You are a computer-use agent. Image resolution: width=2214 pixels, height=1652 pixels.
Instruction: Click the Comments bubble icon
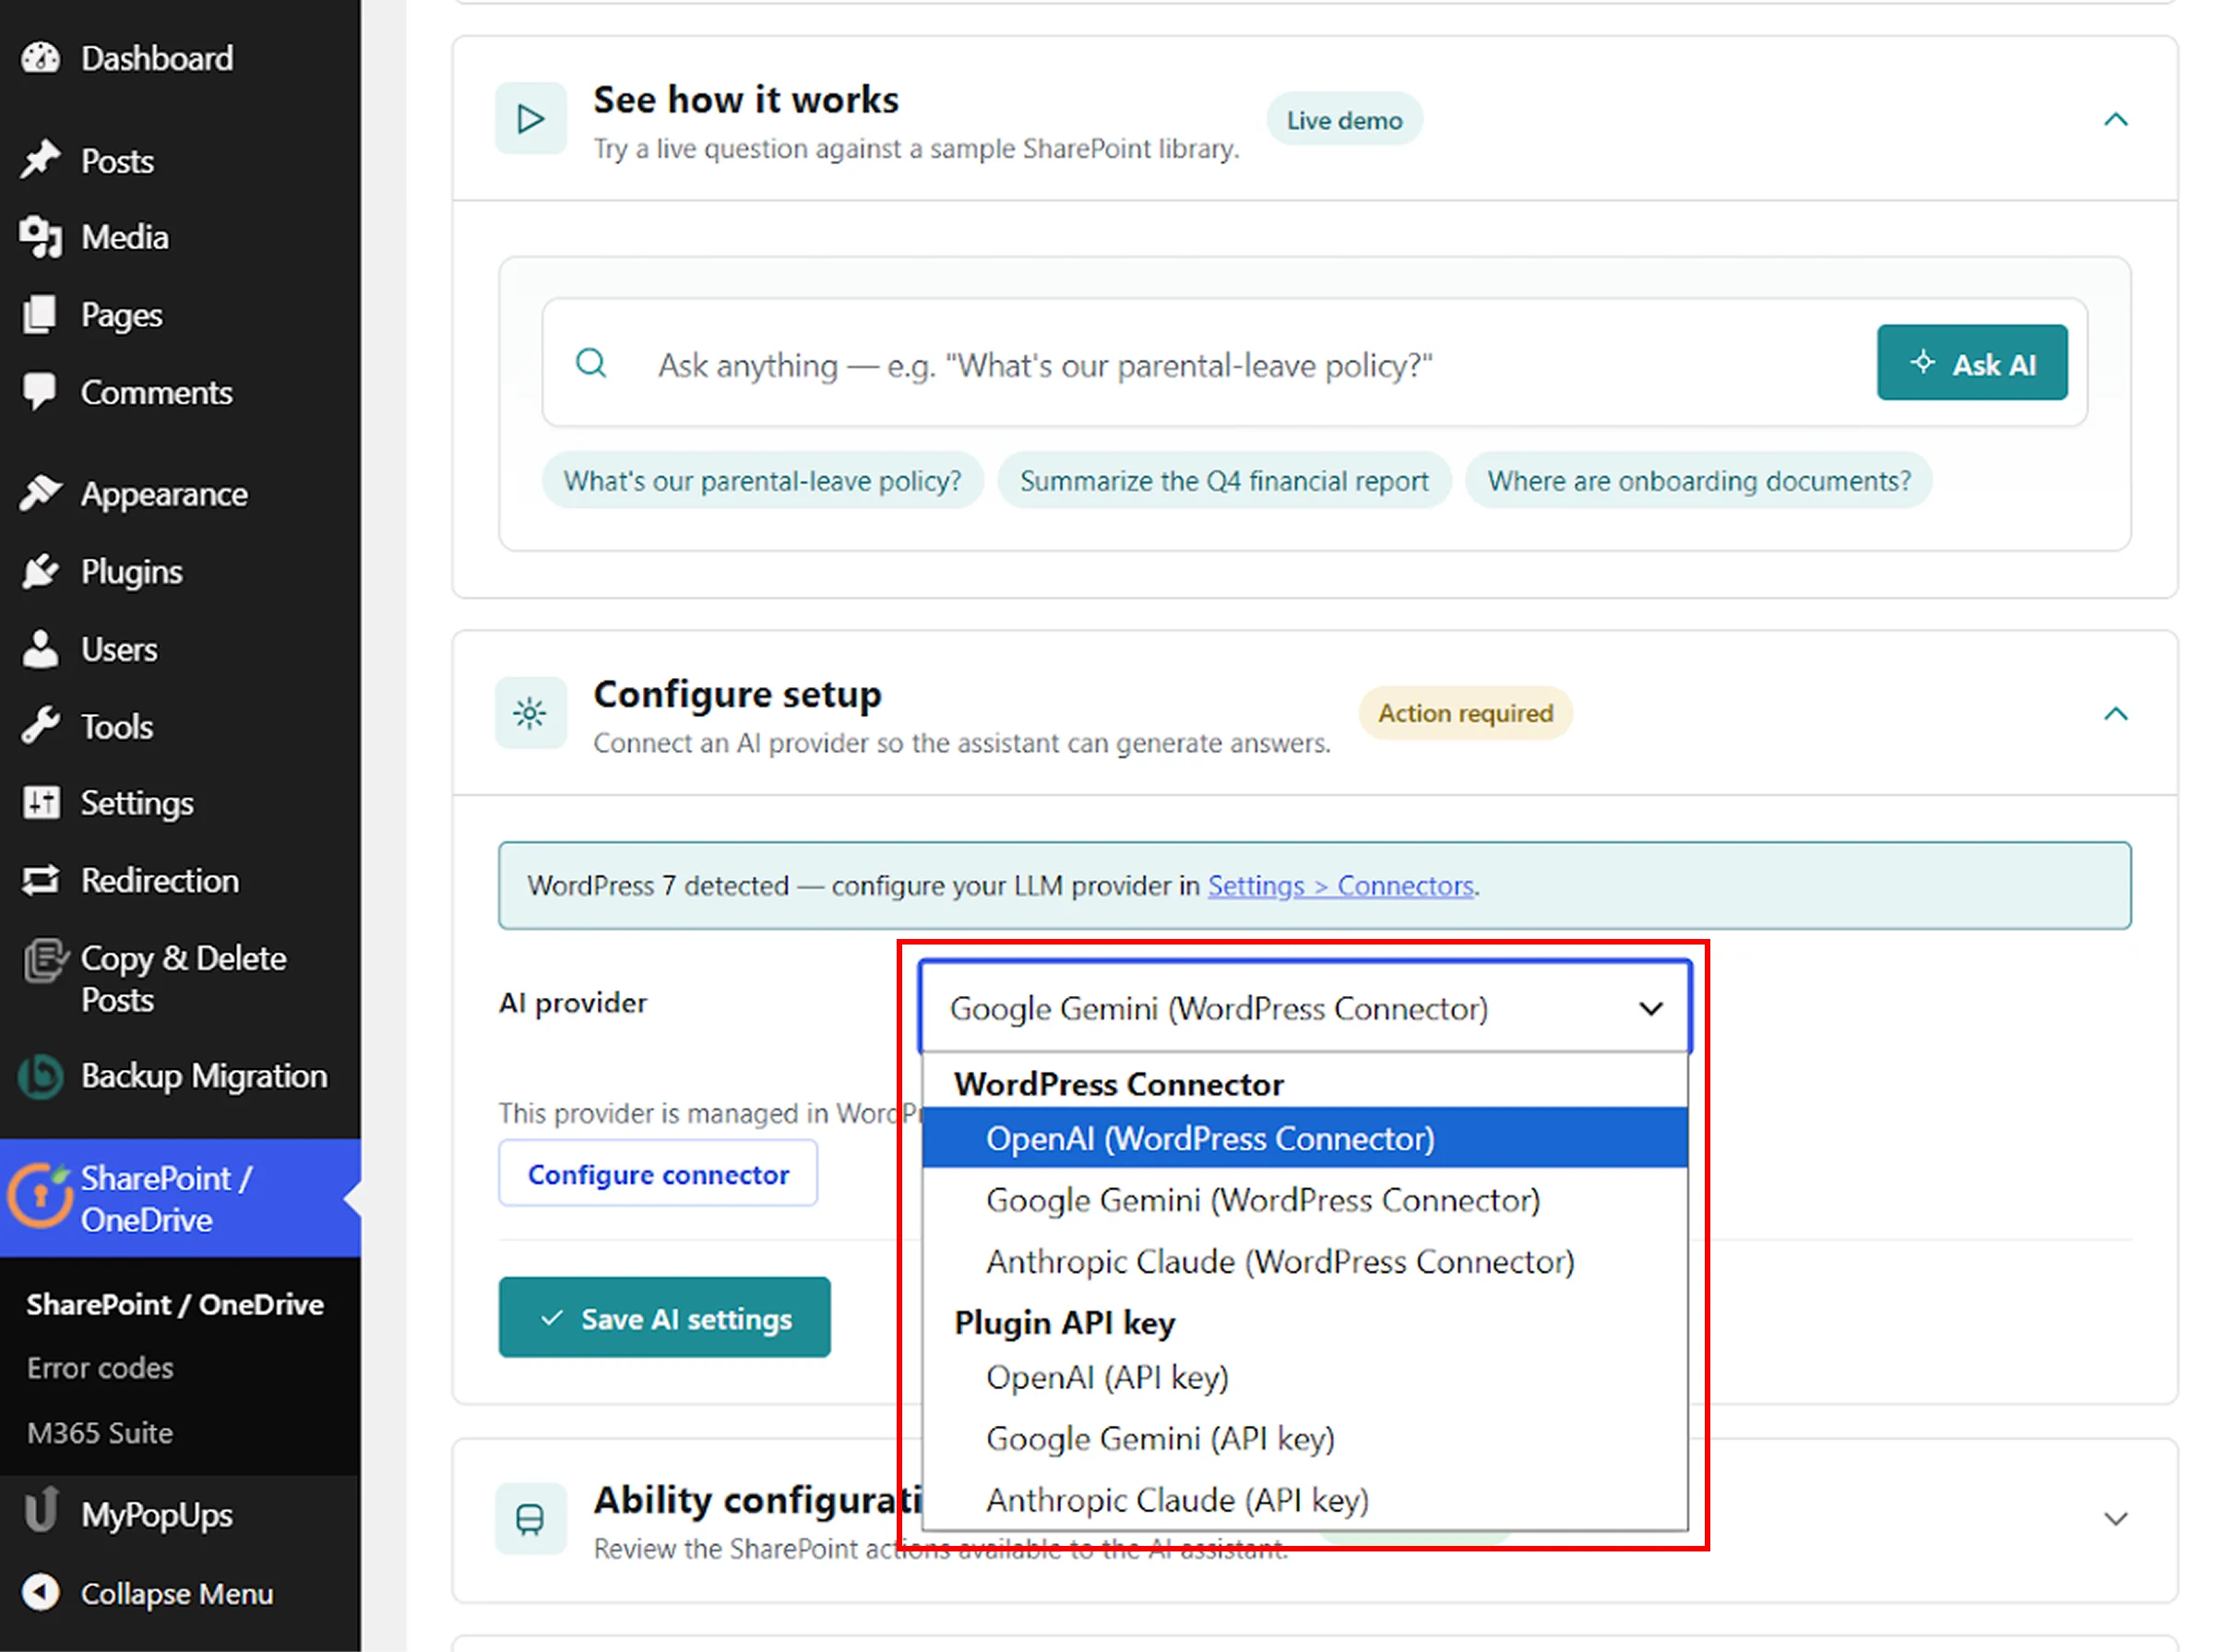[41, 392]
